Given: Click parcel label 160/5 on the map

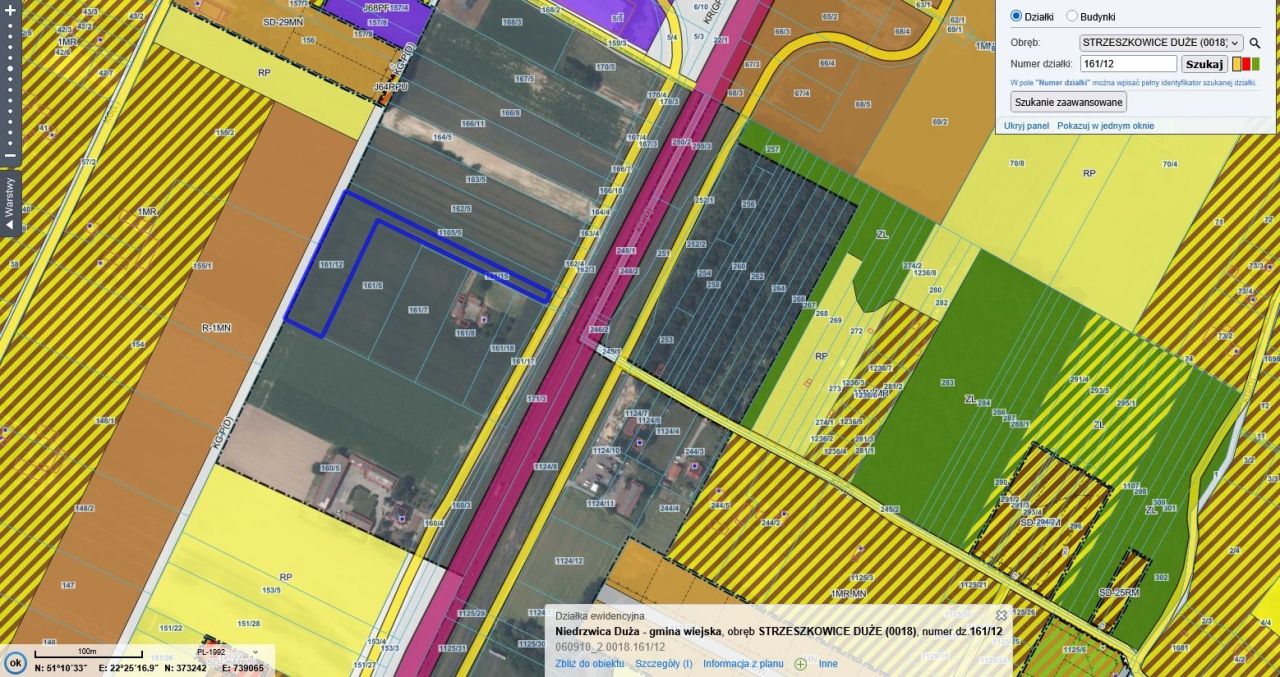Looking at the screenshot, I should tap(330, 468).
